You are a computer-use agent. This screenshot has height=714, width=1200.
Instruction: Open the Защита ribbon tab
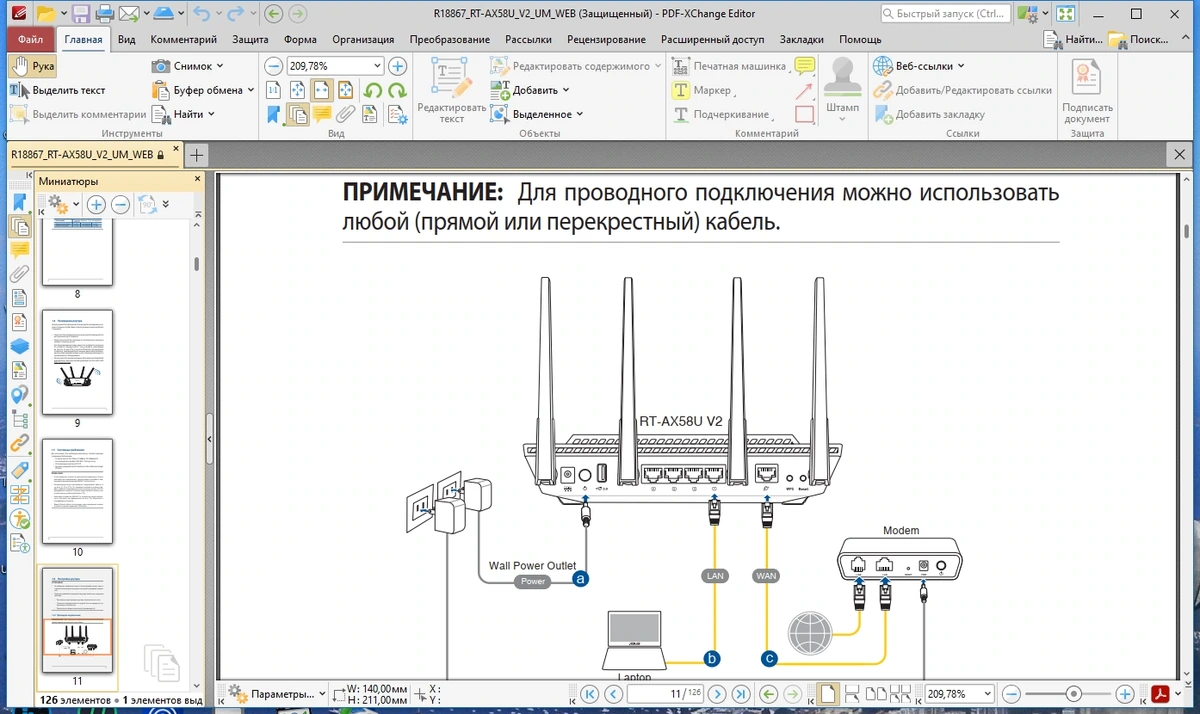[x=250, y=39]
